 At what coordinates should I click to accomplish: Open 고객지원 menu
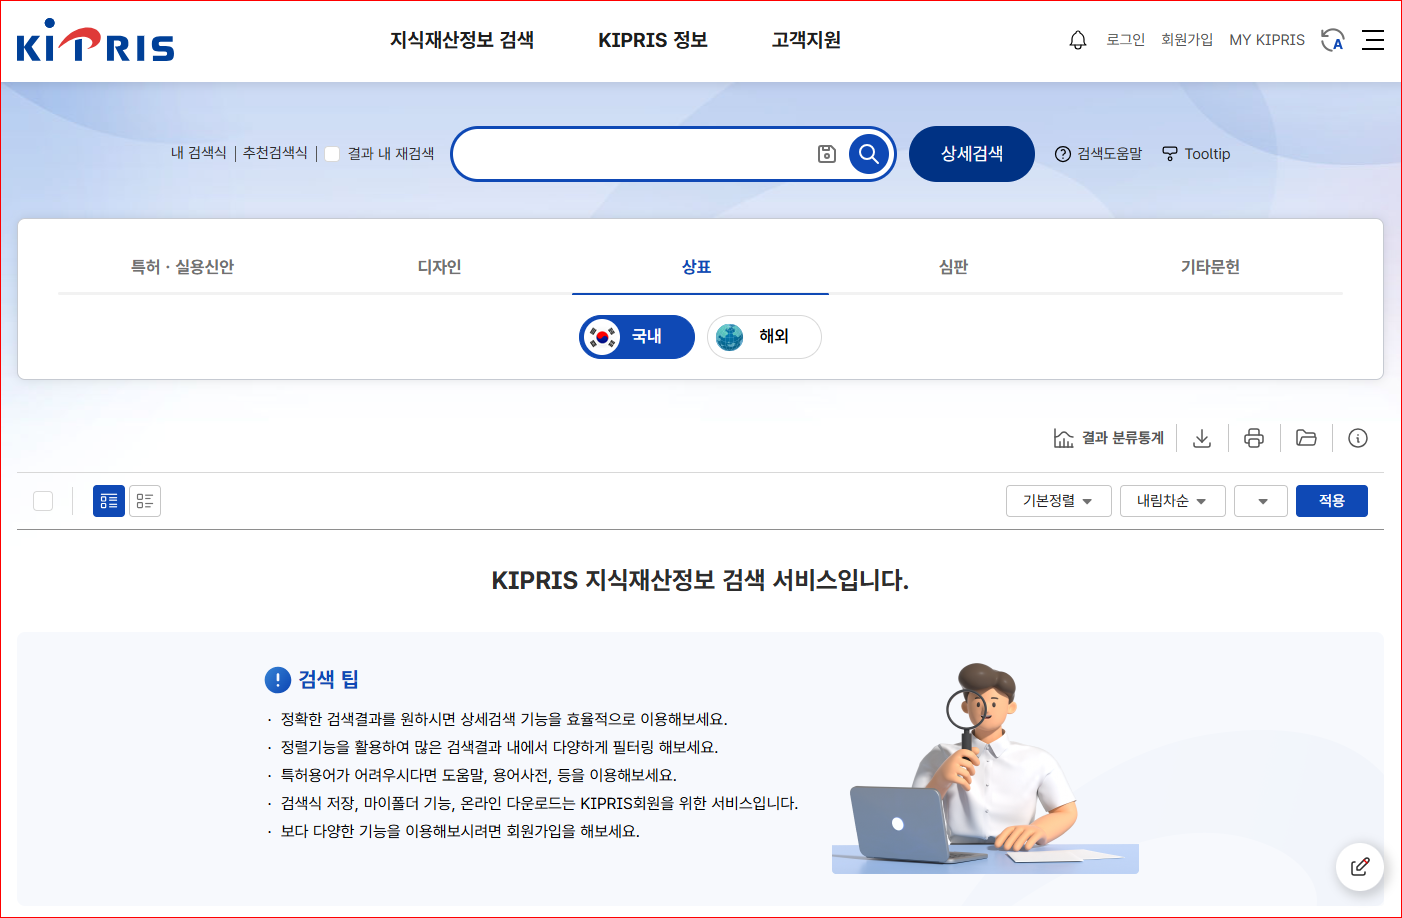tap(806, 40)
